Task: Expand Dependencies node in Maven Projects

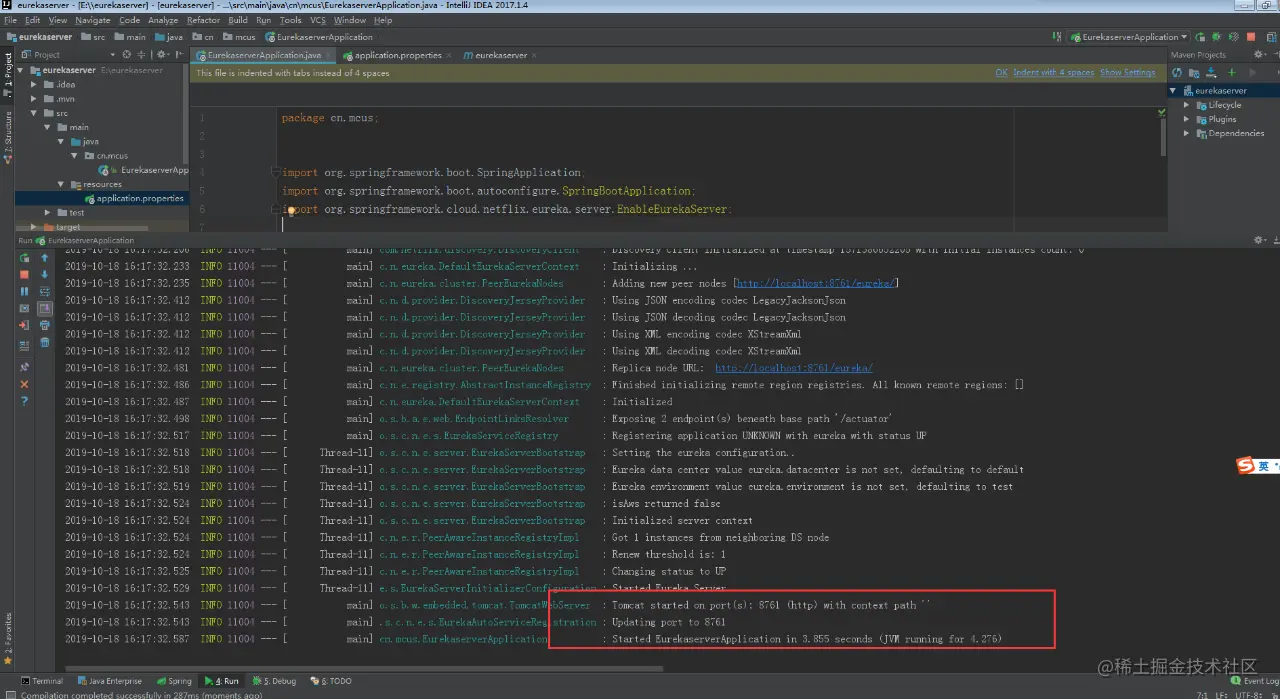Action: [1187, 133]
